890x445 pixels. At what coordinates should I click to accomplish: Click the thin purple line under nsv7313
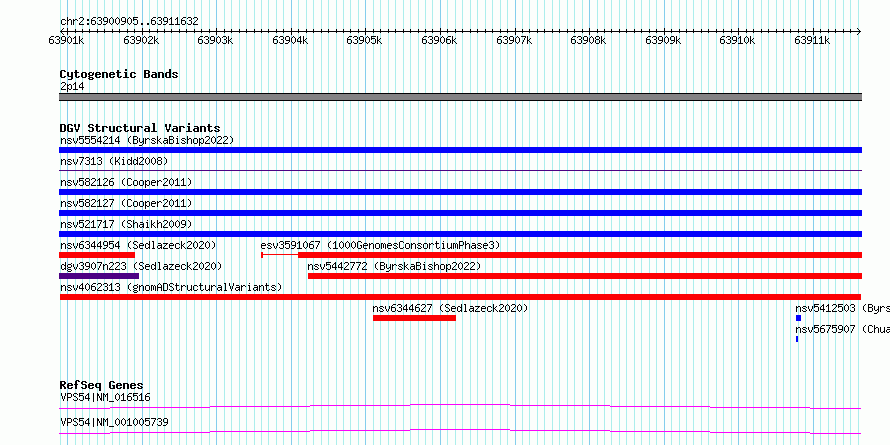[460, 170]
